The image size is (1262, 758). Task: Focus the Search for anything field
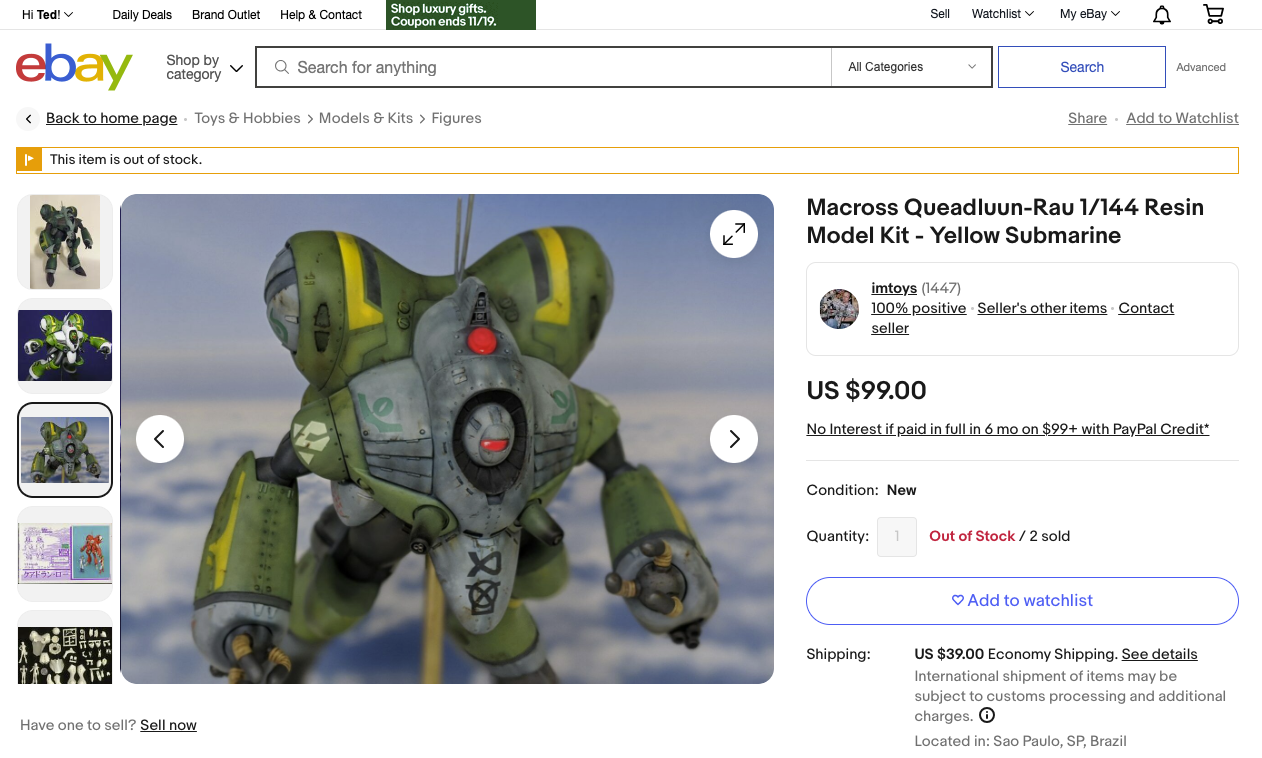(544, 67)
